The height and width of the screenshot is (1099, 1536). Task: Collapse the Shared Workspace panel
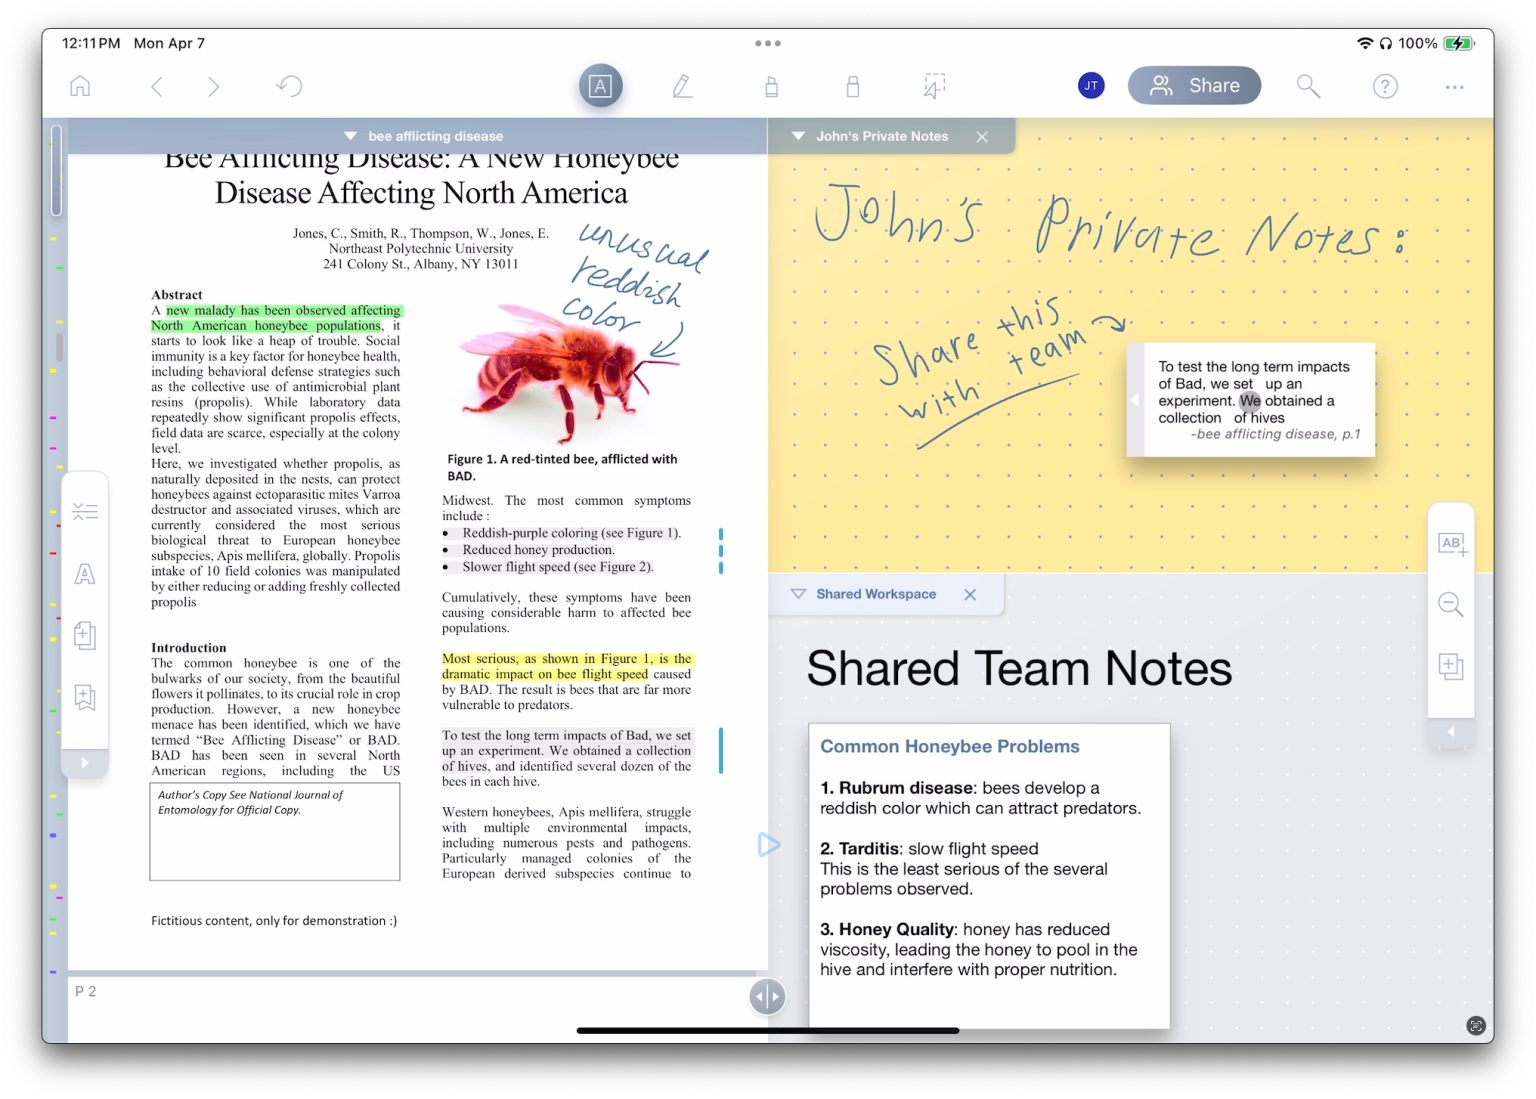click(797, 594)
